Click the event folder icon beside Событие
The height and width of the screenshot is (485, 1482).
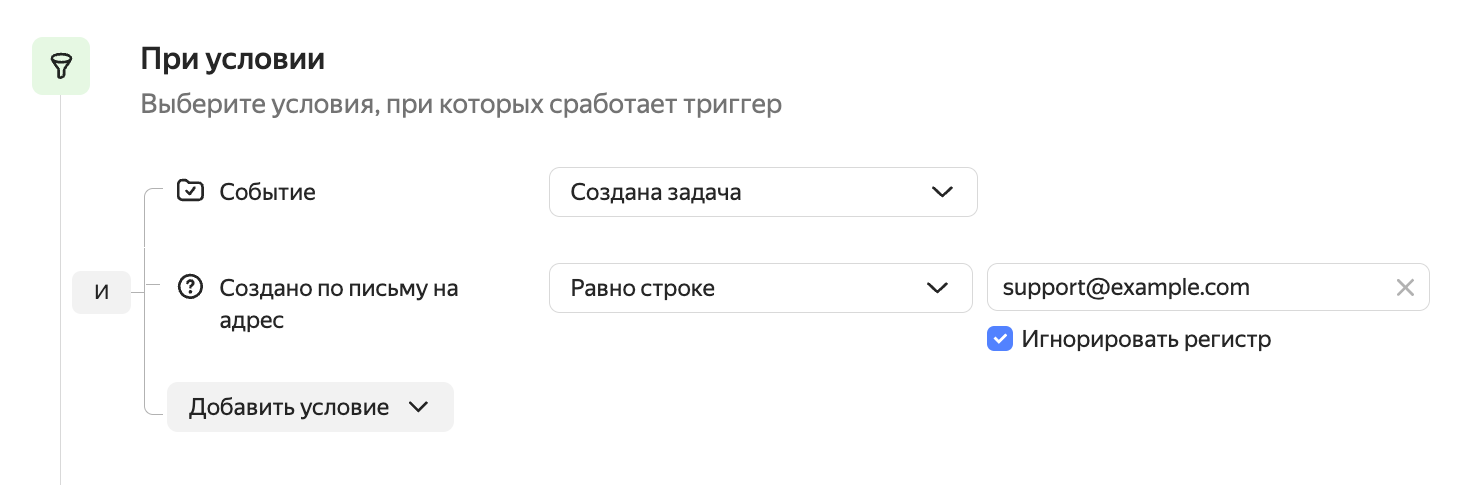189,191
